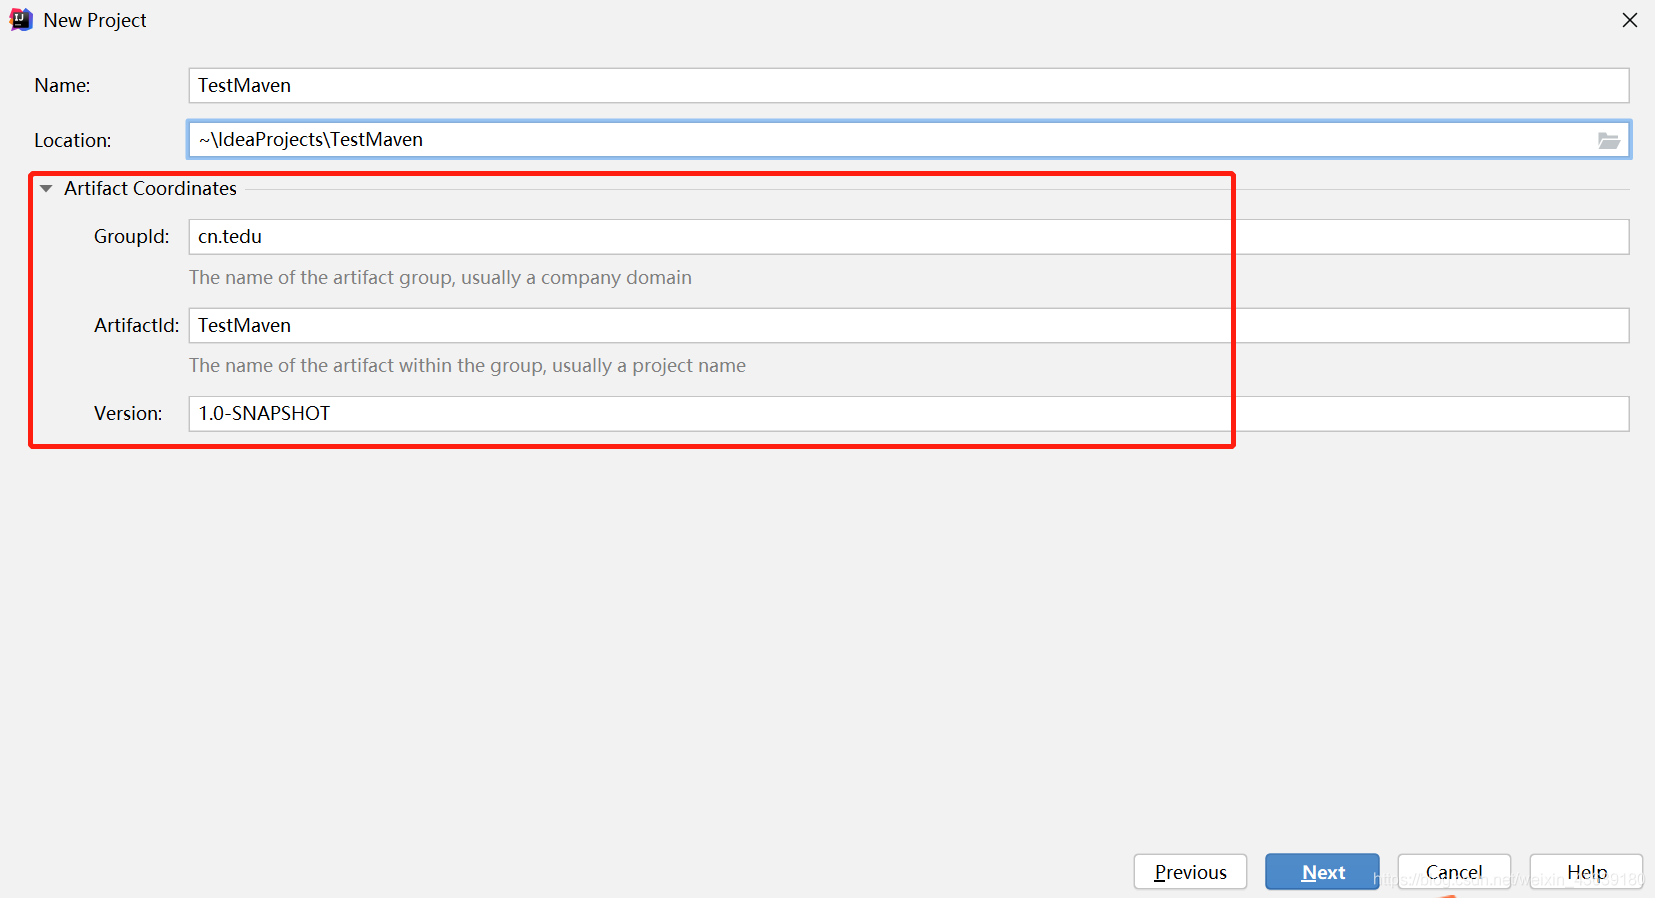Image resolution: width=1655 pixels, height=898 pixels.
Task: Click the Version field with 1.0-SNAPSHOT
Action: [x=908, y=414]
